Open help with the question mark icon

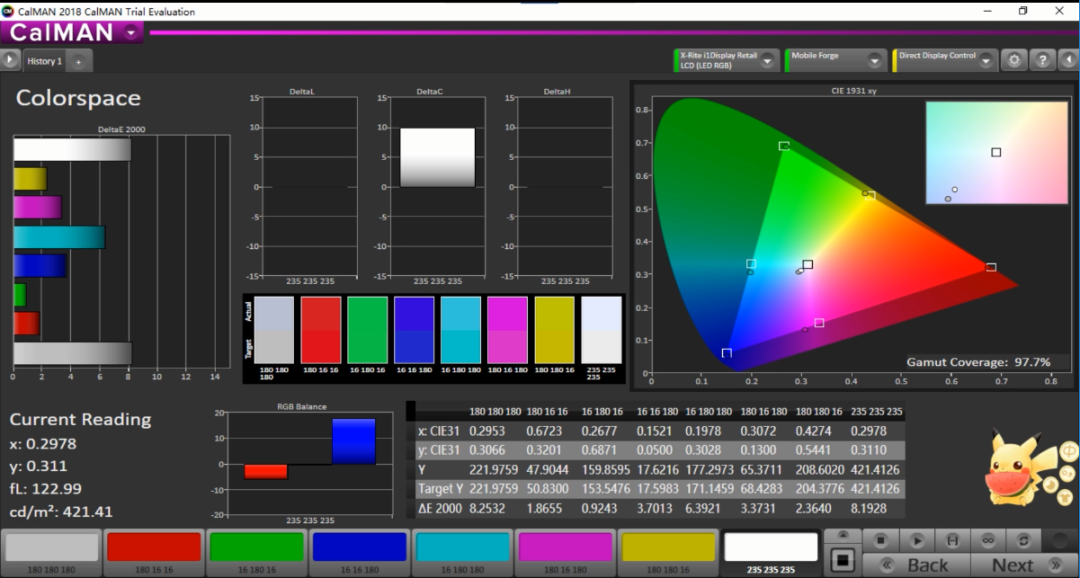pyautogui.click(x=1042, y=60)
